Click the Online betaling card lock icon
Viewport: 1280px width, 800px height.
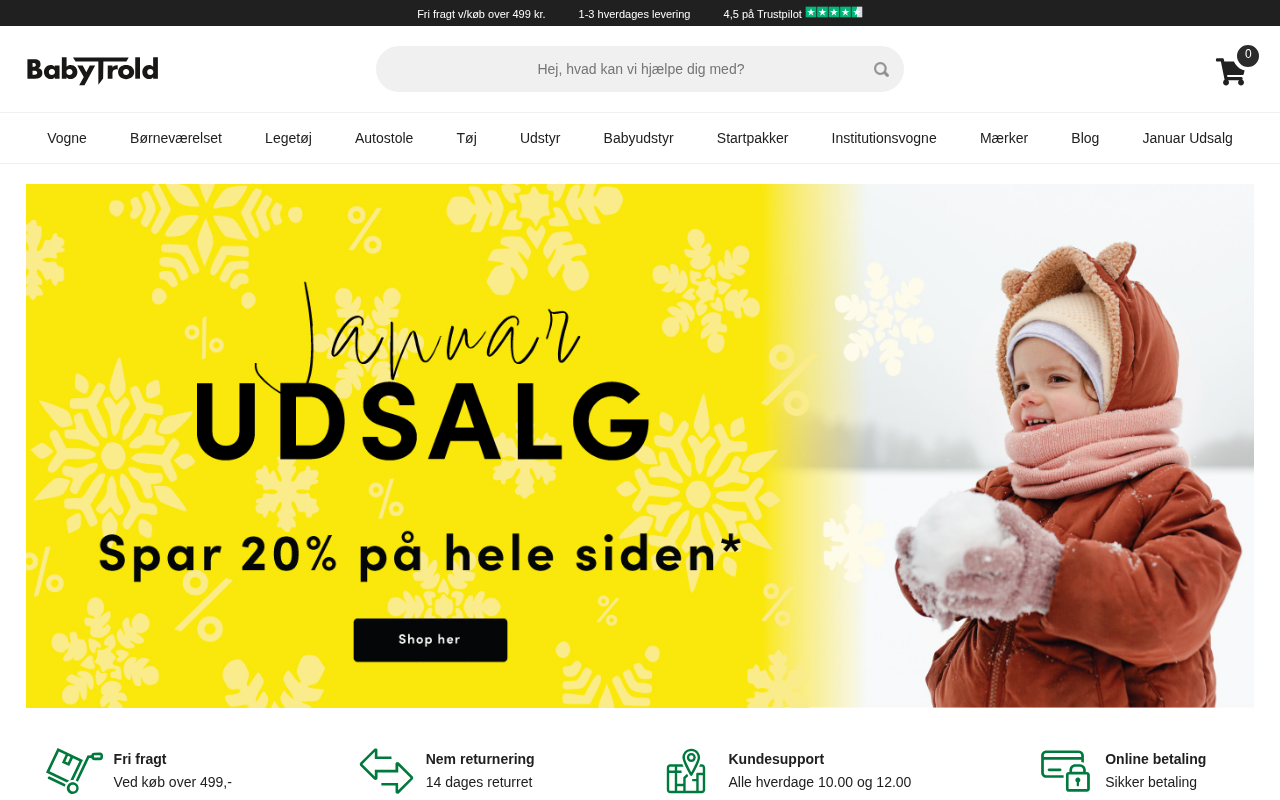pos(1065,770)
